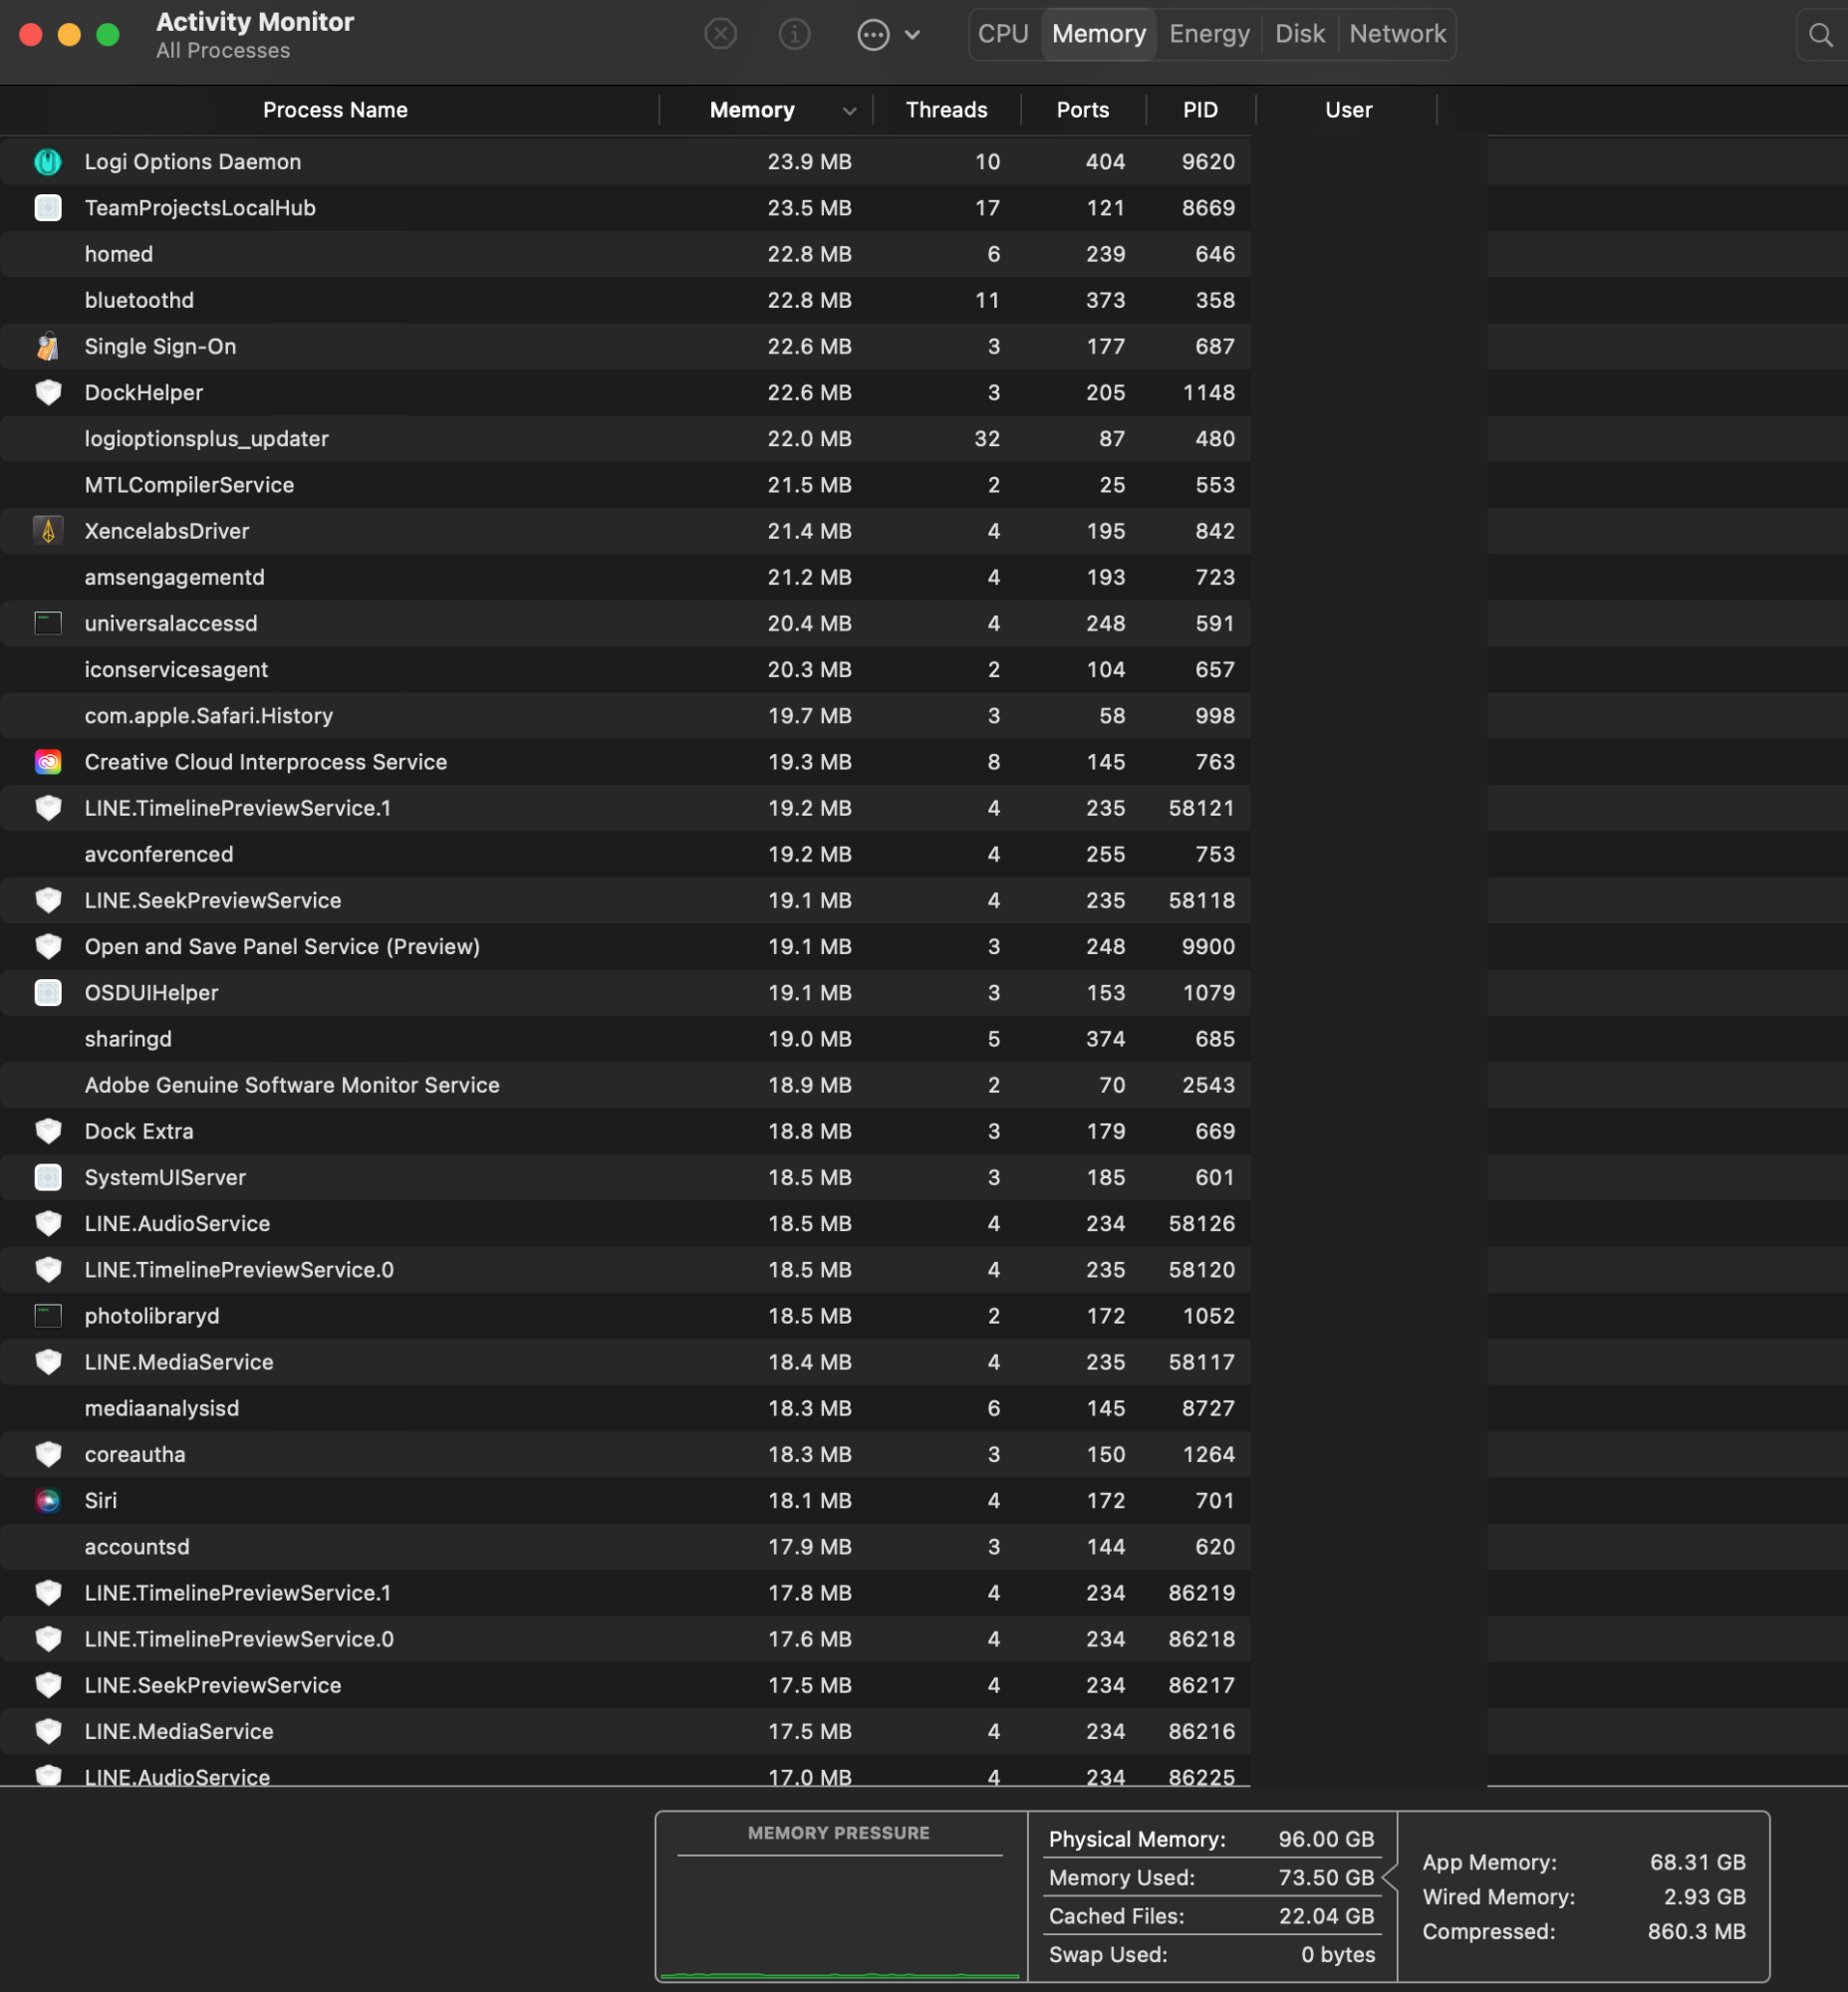This screenshot has height=1992, width=1848.
Task: Sort by the Process Name column header
Action: (335, 110)
